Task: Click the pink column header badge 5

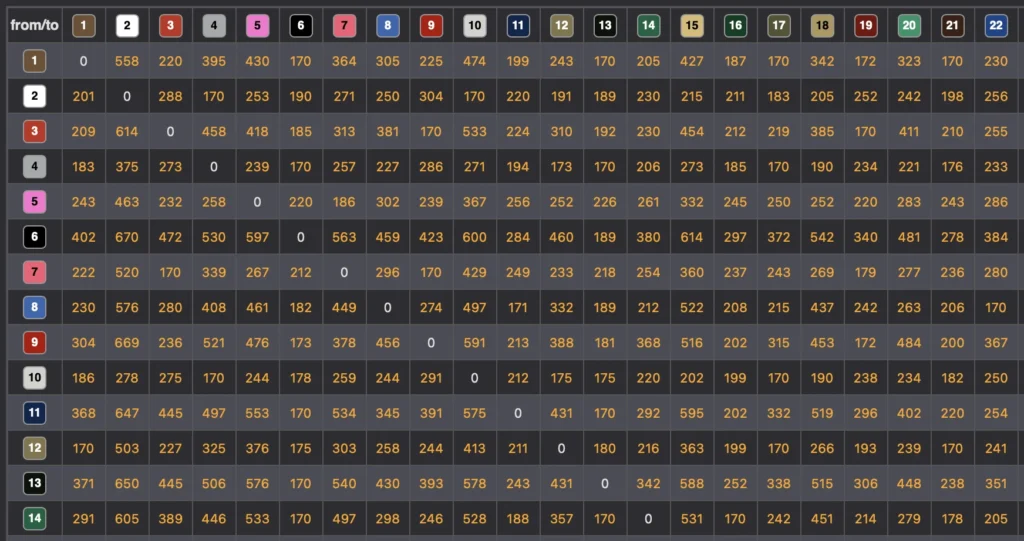Action: [x=257, y=25]
